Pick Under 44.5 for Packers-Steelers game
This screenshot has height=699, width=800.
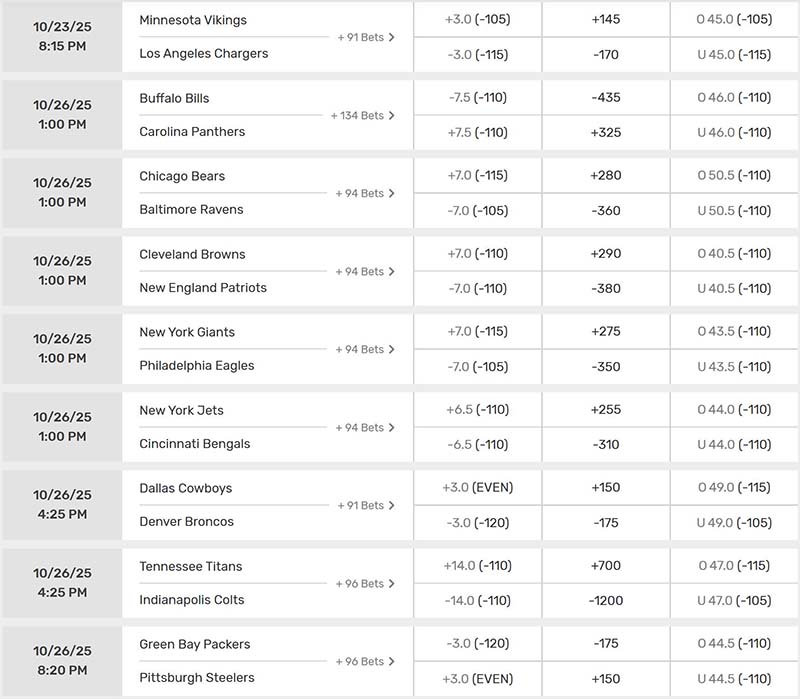tap(735, 678)
